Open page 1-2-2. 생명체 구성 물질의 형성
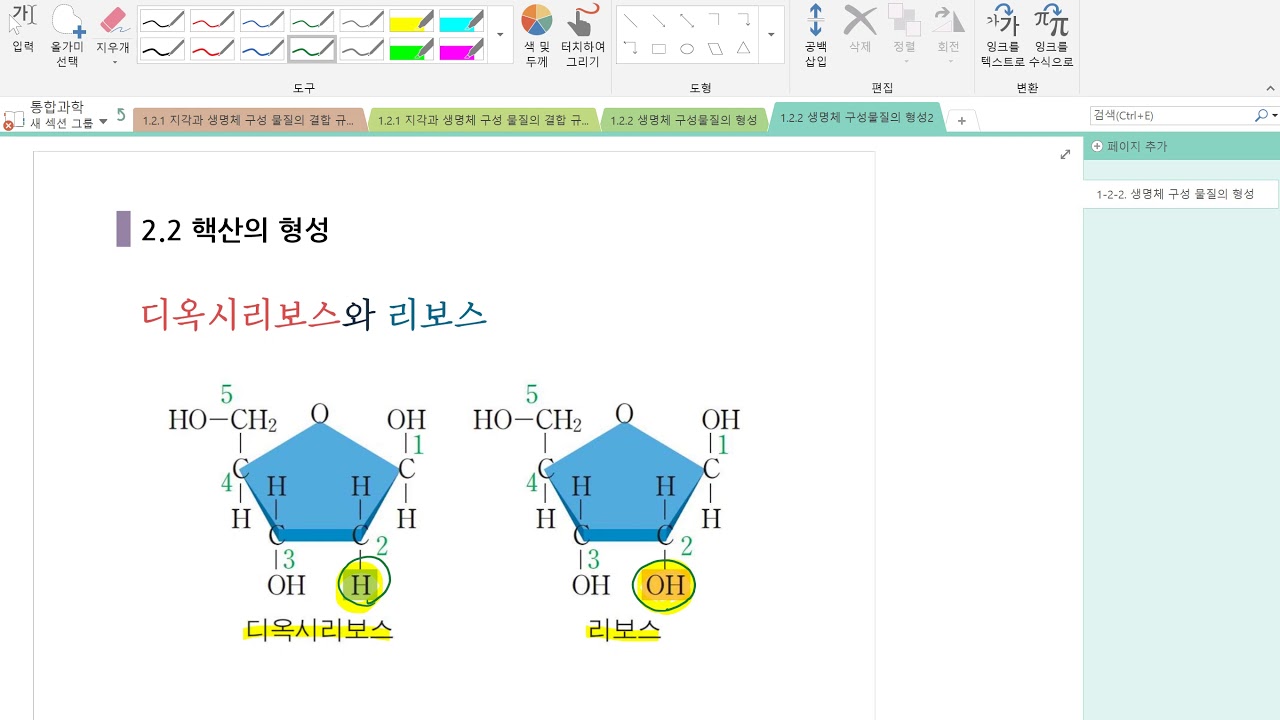1280x720 pixels. (1180, 194)
